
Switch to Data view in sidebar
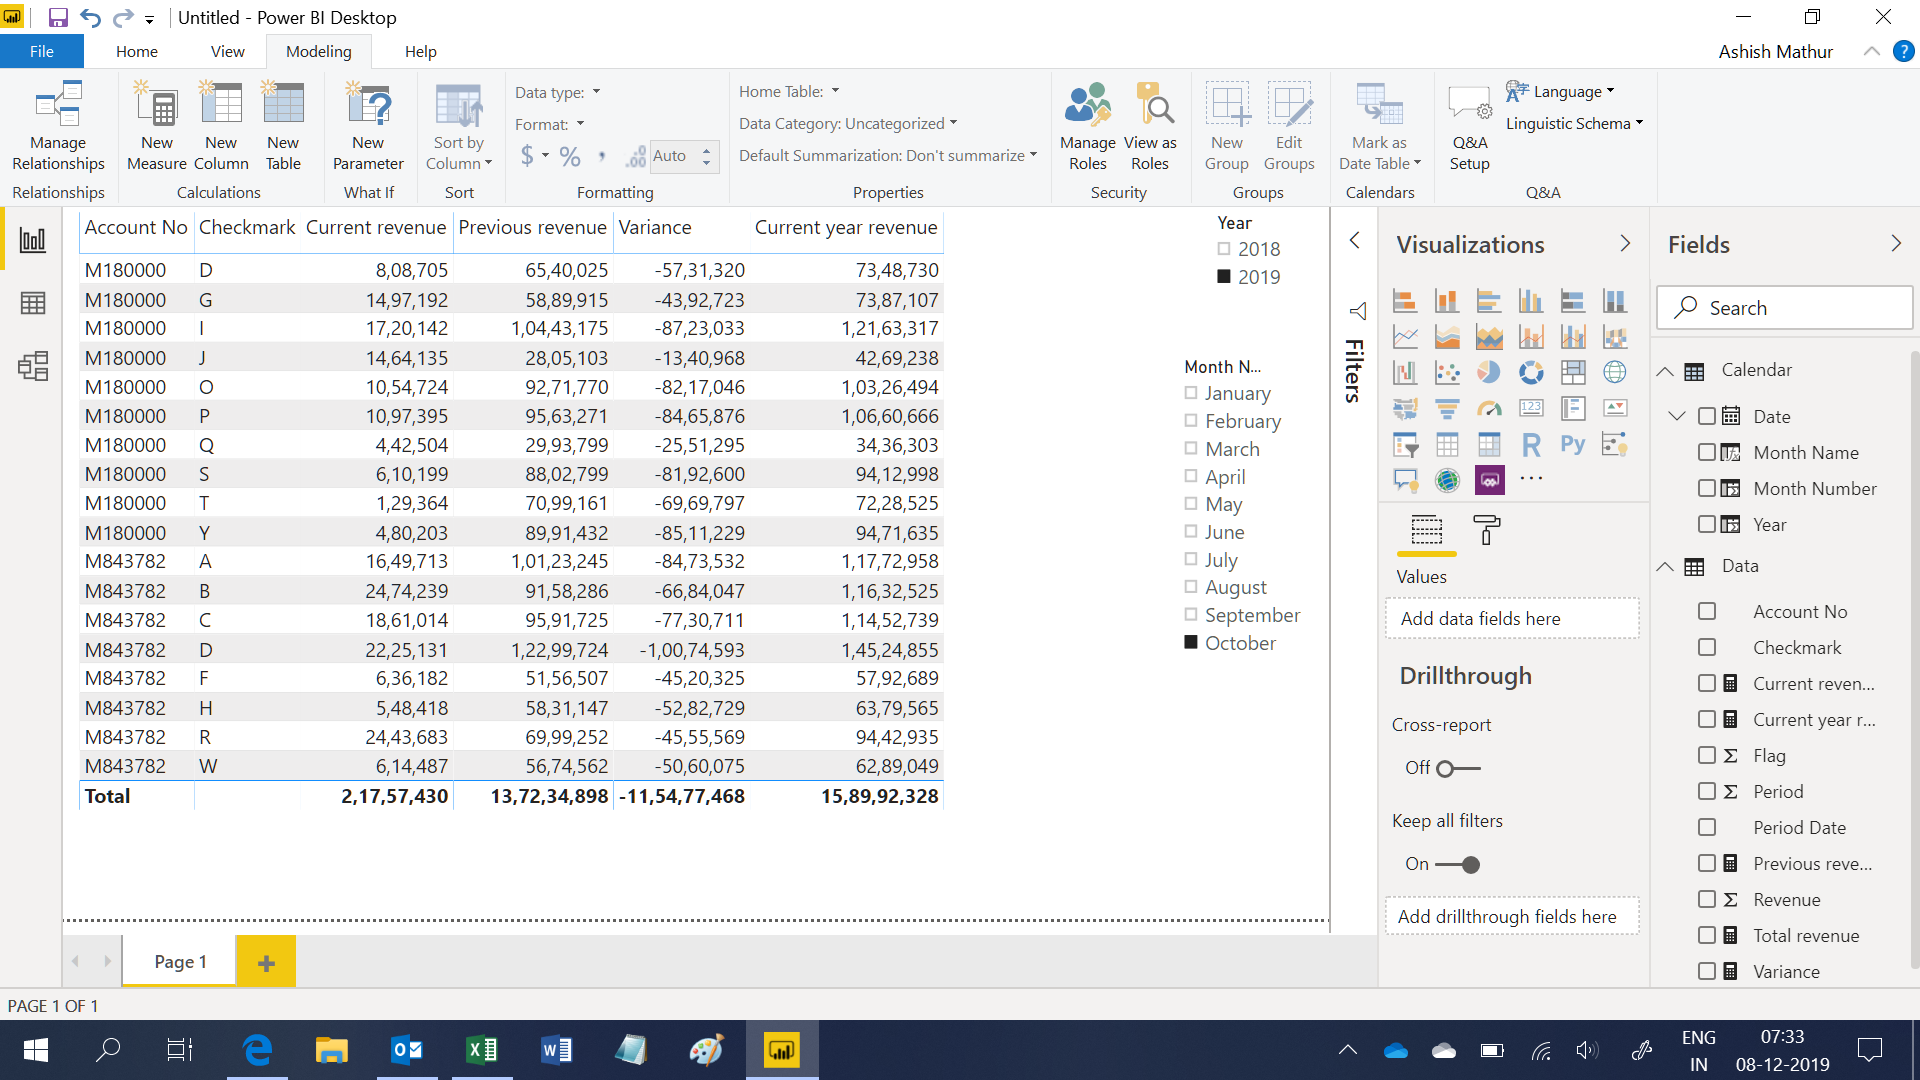pyautogui.click(x=33, y=303)
